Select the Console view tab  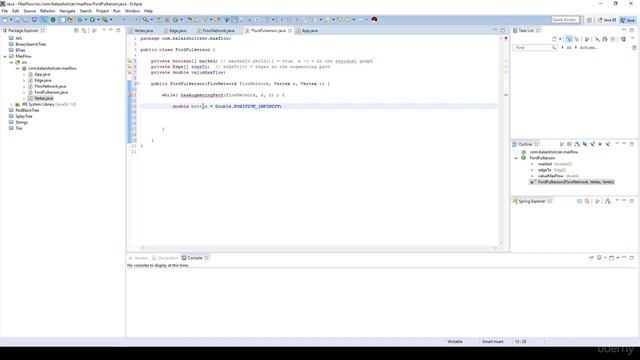pyautogui.click(x=195, y=258)
